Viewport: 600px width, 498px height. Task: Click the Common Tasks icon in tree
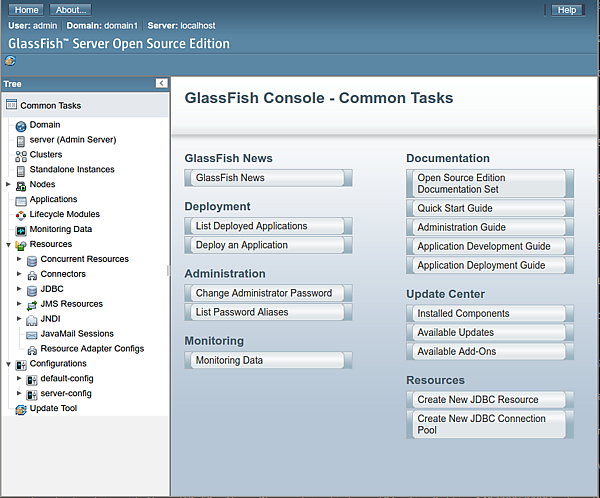pos(11,105)
